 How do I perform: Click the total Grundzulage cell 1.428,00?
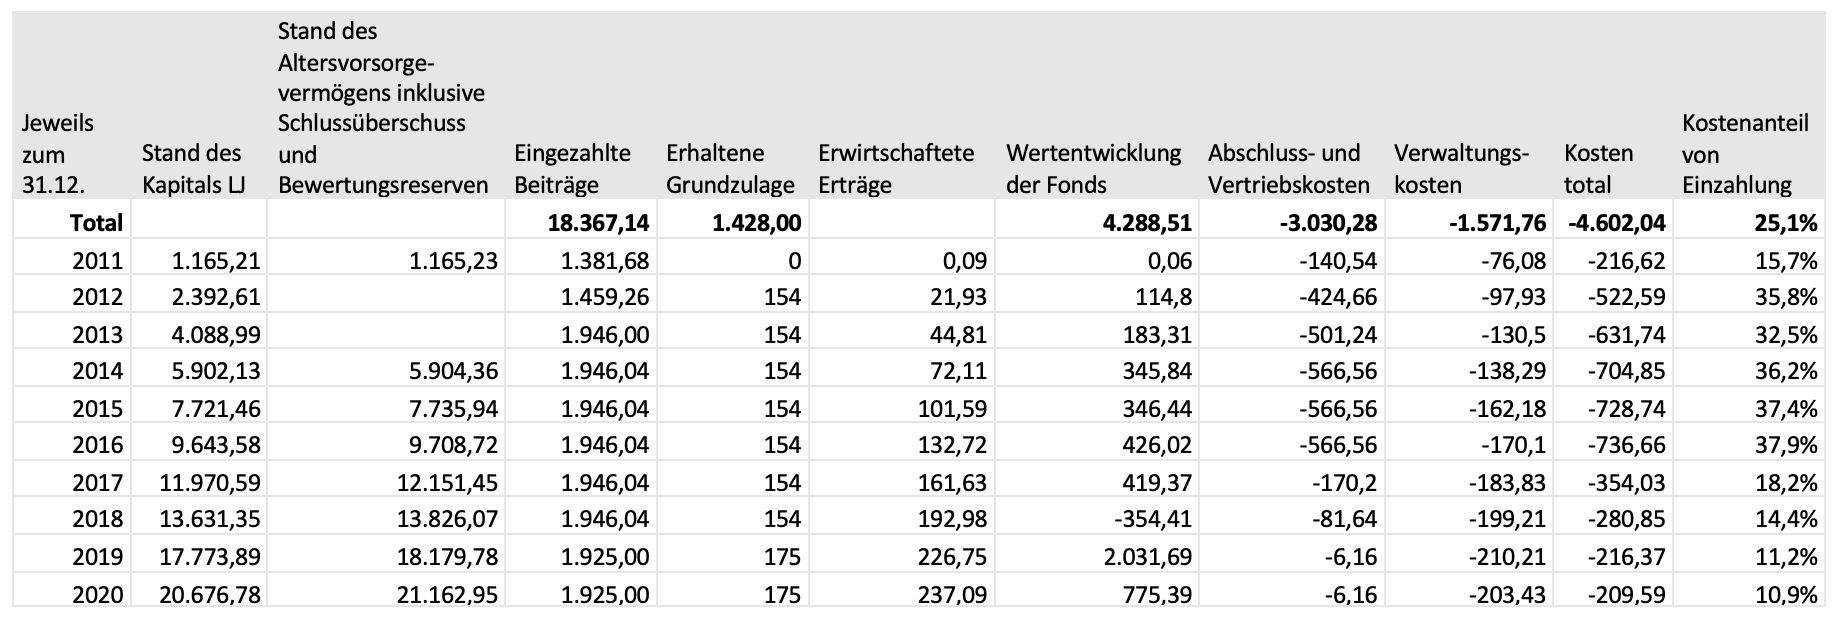pos(756,223)
